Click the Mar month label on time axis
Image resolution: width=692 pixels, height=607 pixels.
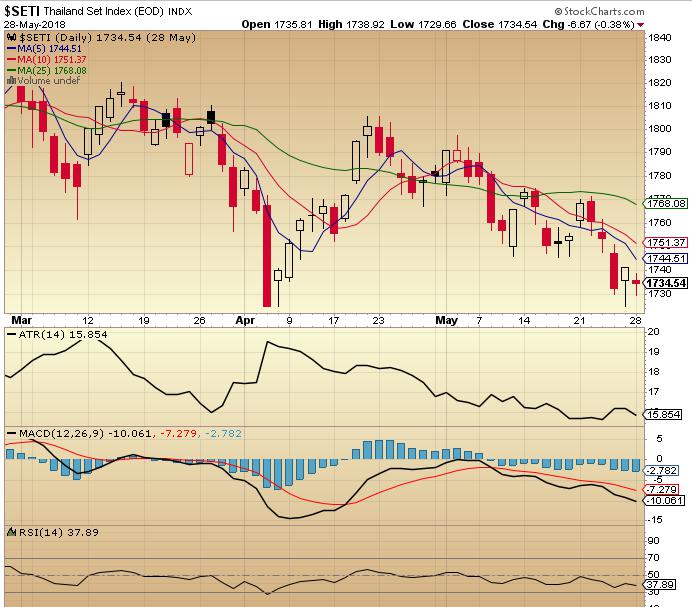tap(21, 320)
